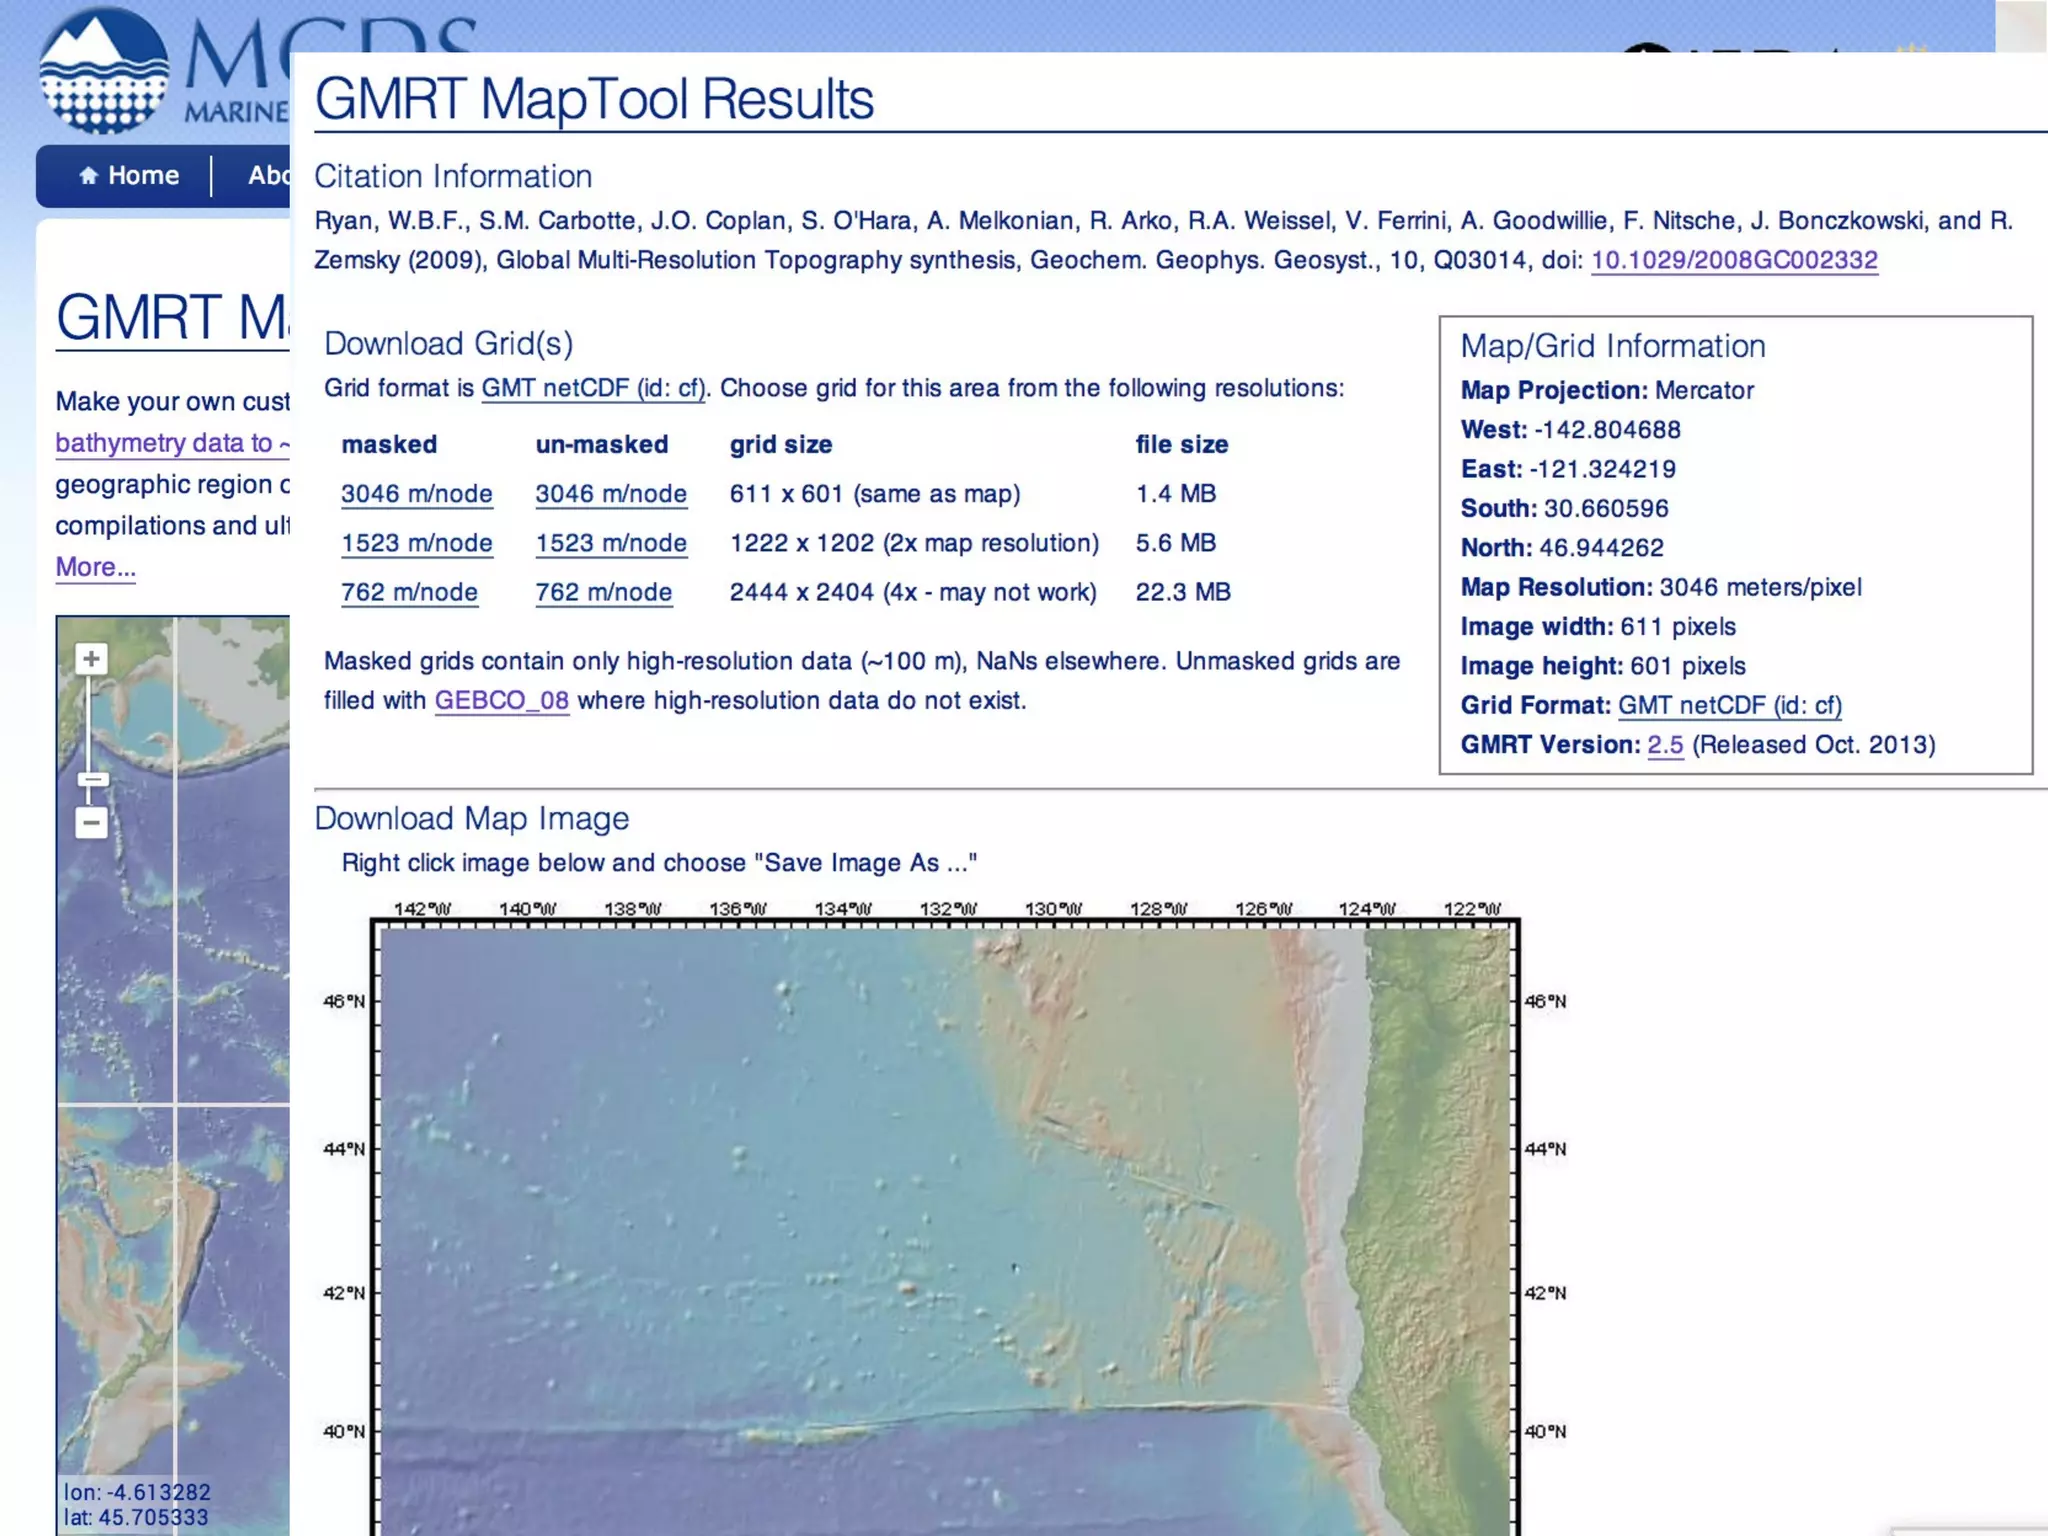The height and width of the screenshot is (1536, 2048).
Task: Download un-masked 762 m/node grid
Action: point(603,592)
